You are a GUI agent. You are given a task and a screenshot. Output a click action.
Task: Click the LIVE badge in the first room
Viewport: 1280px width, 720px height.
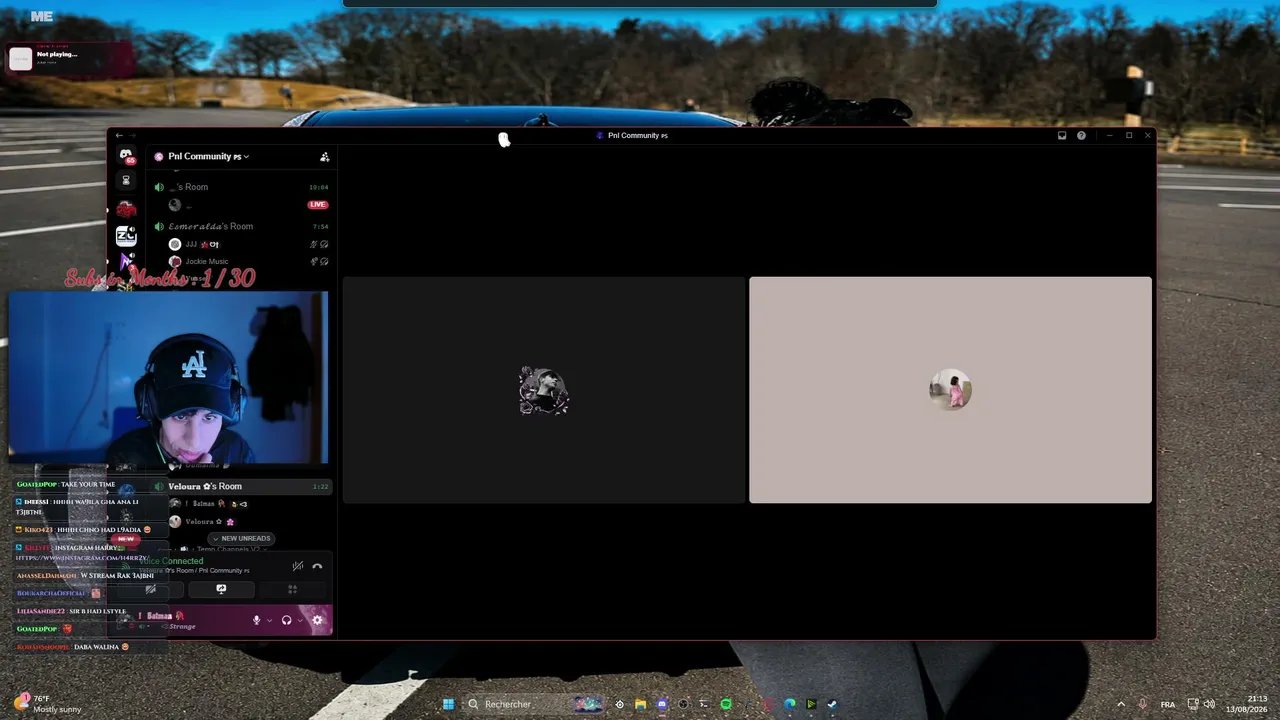coord(318,205)
